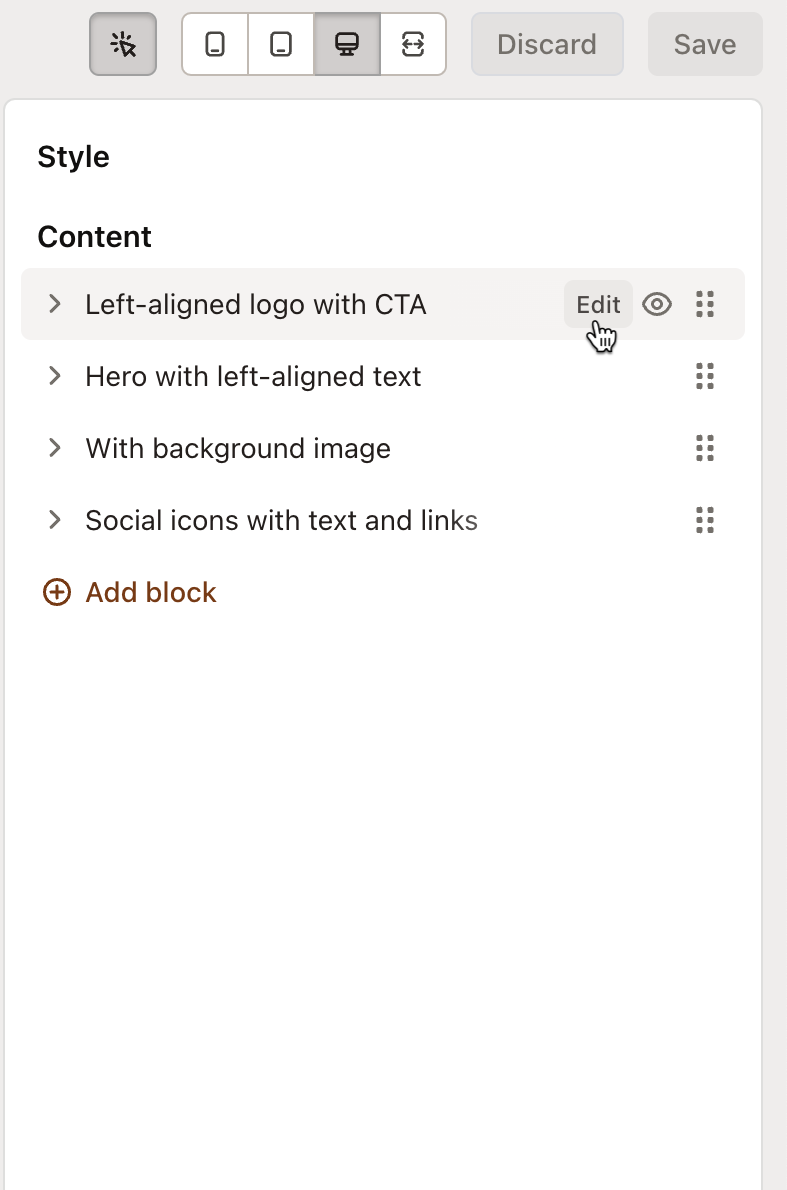Expand Hero with left-aligned text
Viewport: 787px width, 1190px height.
click(54, 376)
